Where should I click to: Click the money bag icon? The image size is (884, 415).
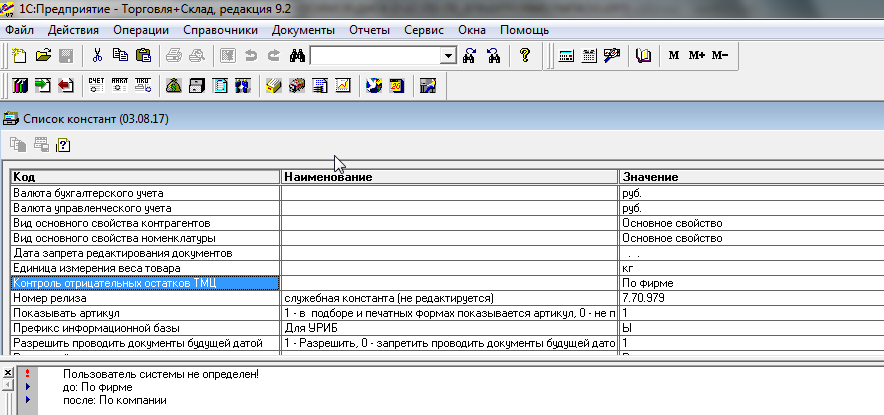[x=174, y=86]
